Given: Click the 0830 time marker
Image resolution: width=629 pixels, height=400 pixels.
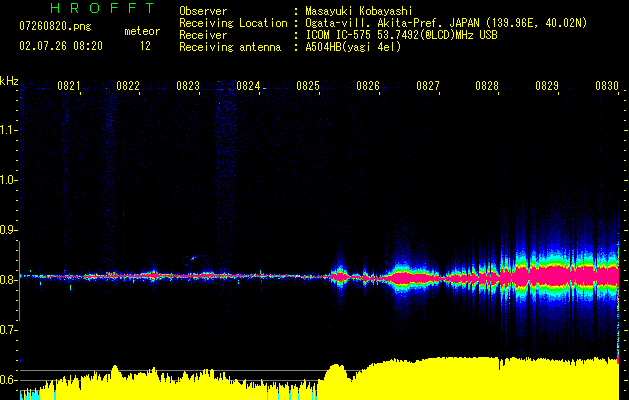Looking at the screenshot, I should click(x=607, y=86).
